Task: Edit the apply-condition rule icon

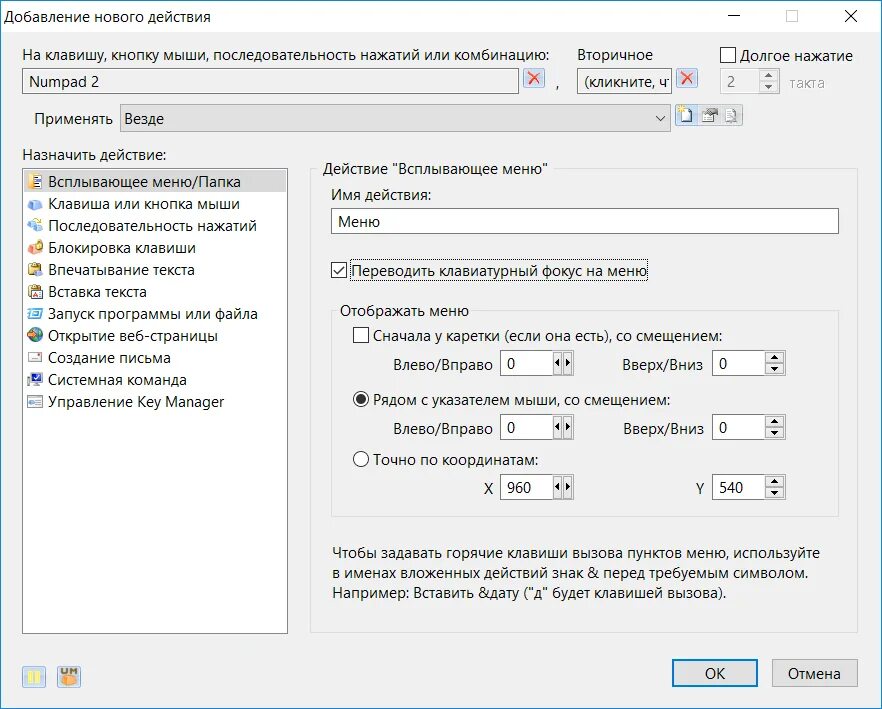Action: pyautogui.click(x=709, y=115)
